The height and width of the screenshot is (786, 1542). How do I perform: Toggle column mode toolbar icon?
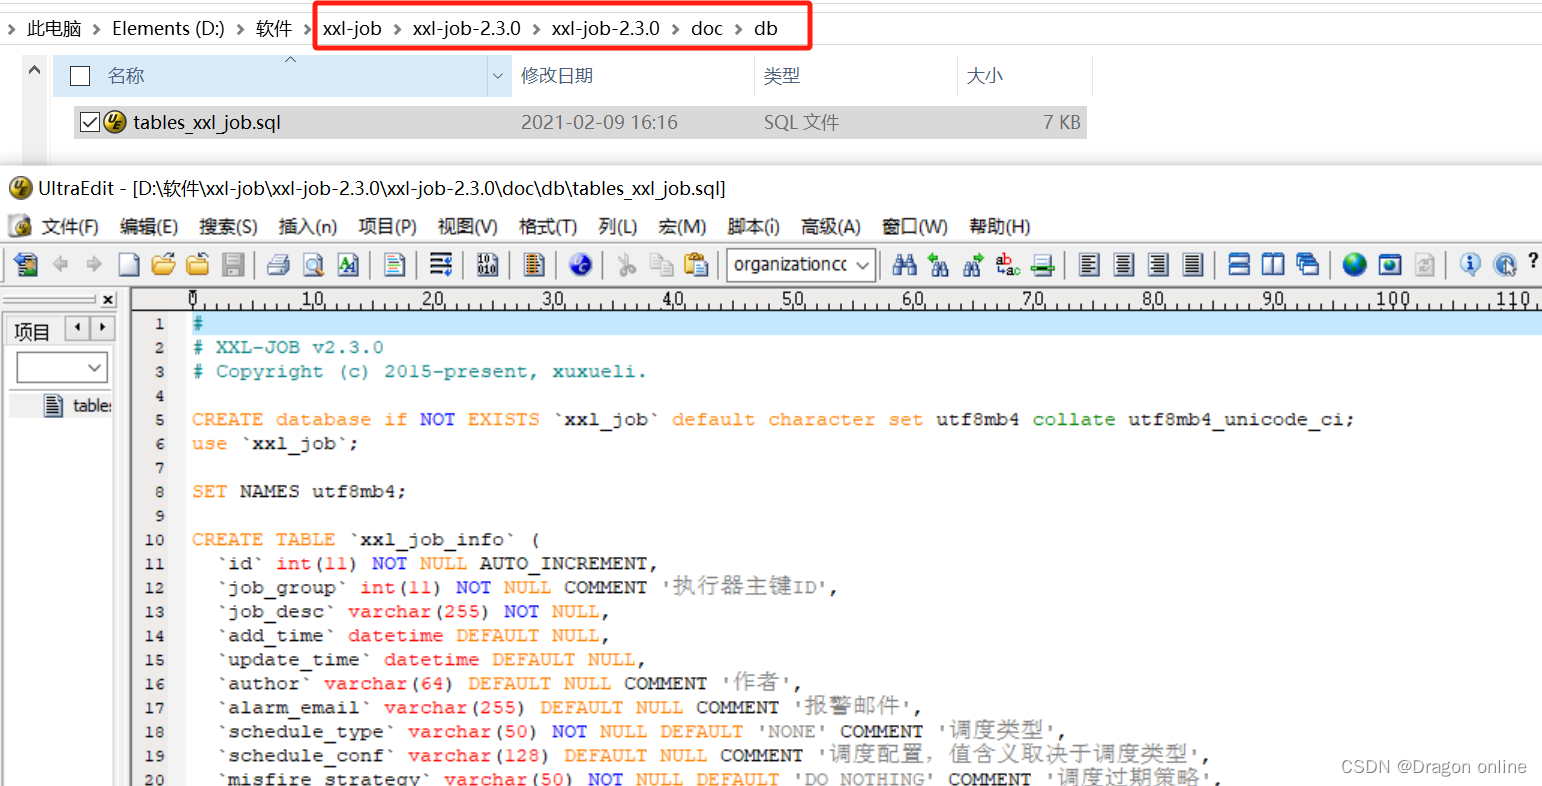534,264
